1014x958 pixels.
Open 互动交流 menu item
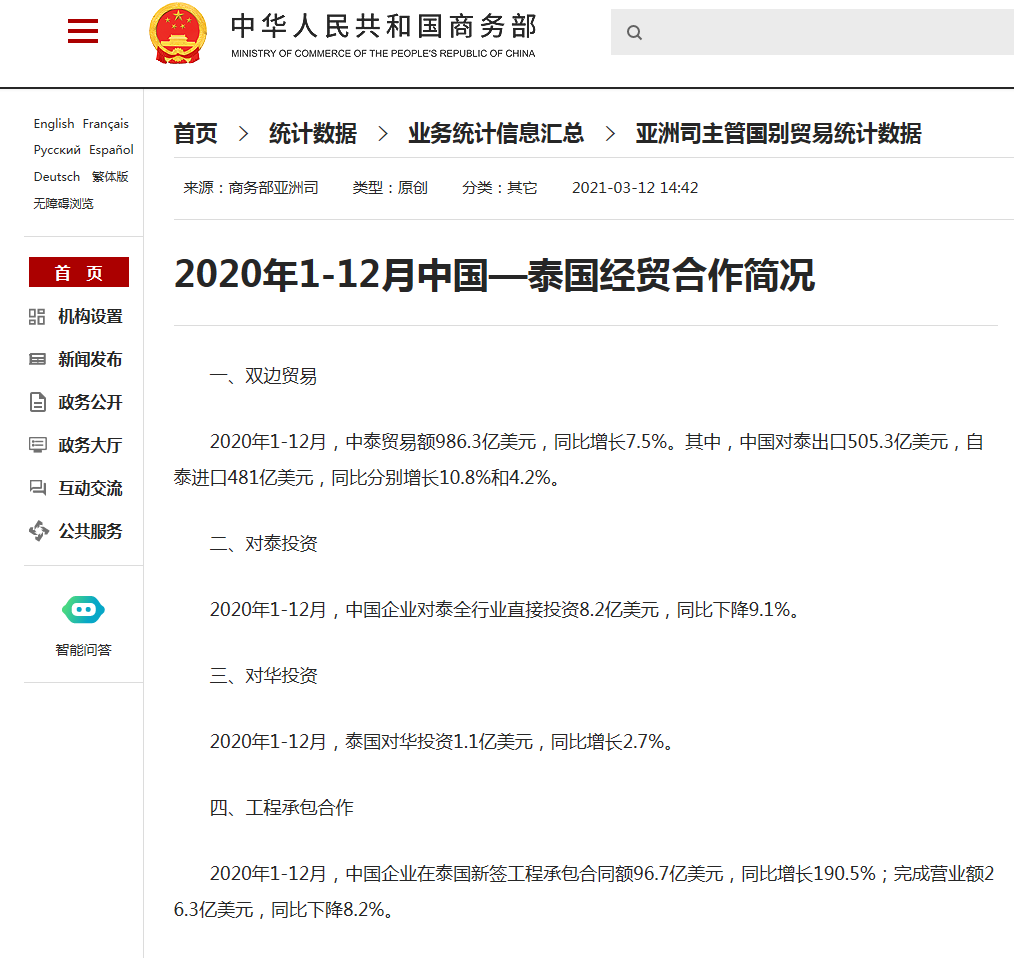[91, 488]
